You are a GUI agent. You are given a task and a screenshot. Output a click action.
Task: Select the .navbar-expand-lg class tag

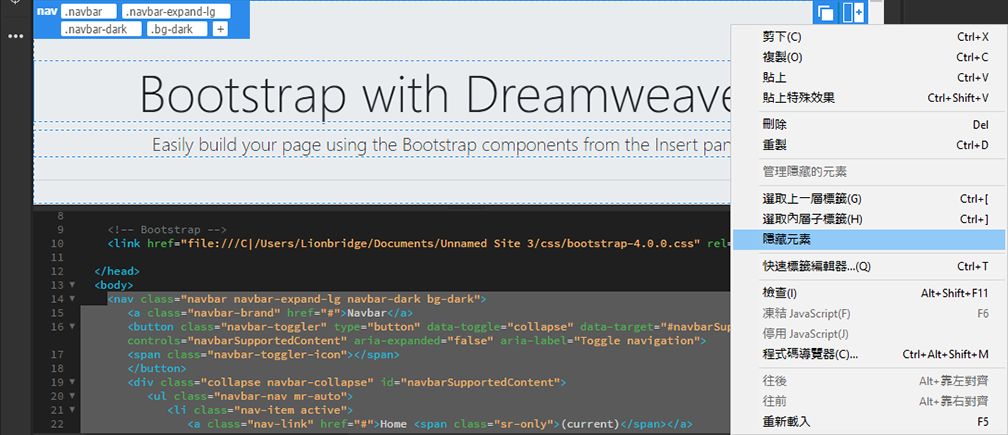point(176,12)
